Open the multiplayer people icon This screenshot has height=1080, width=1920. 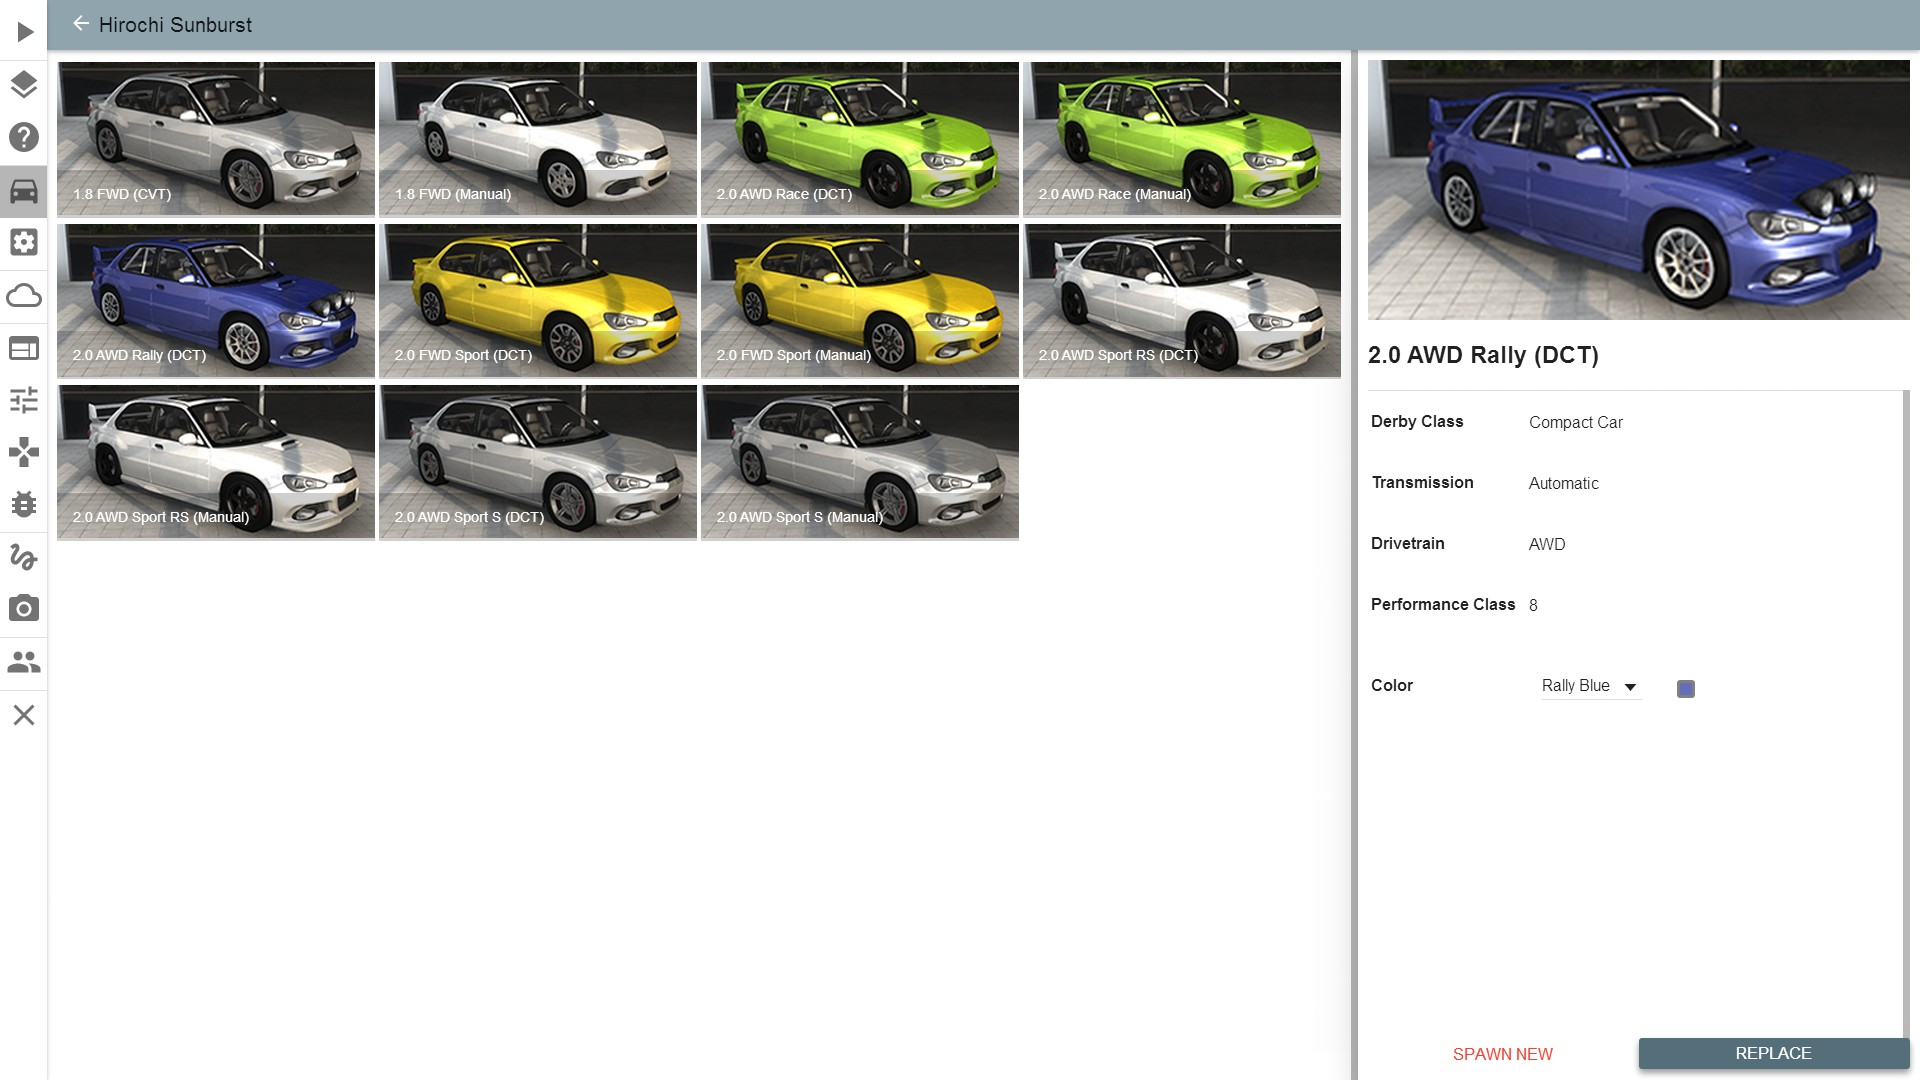[24, 662]
